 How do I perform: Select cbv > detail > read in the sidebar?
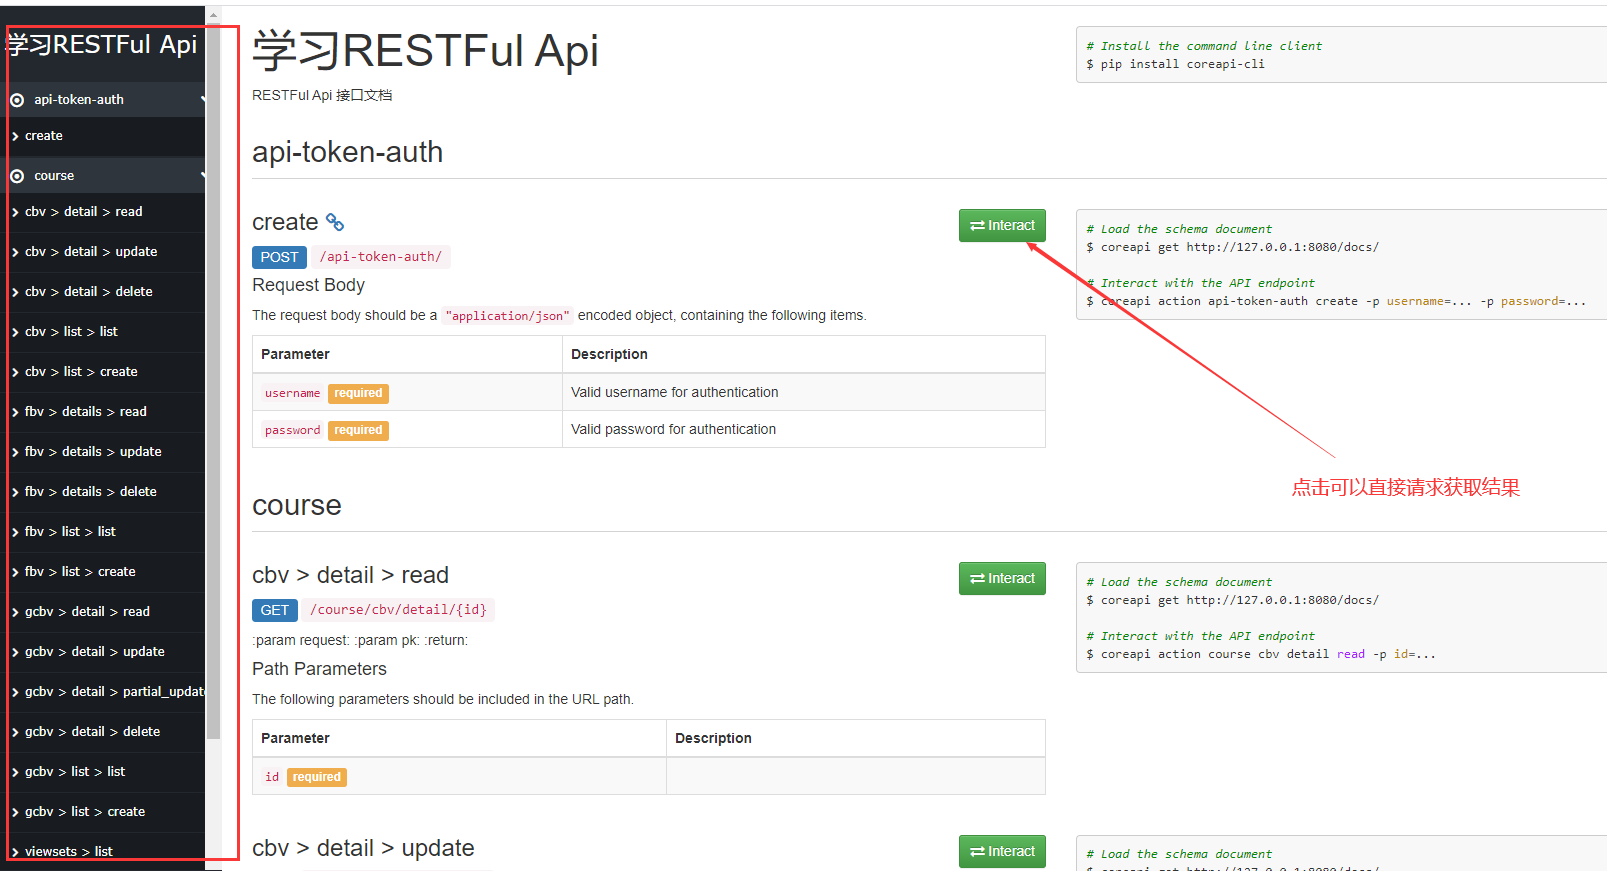(84, 212)
